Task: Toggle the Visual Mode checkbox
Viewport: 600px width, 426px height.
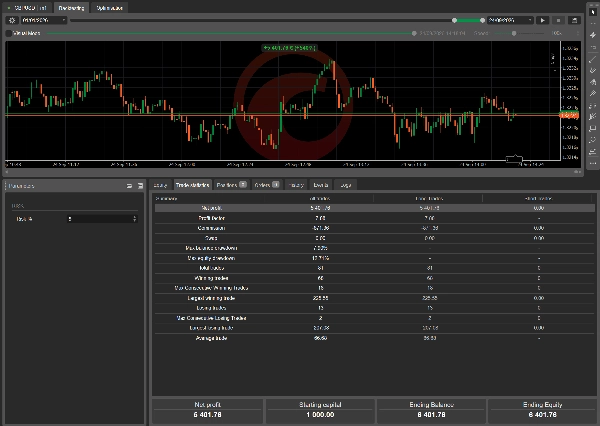Action: pos(8,33)
